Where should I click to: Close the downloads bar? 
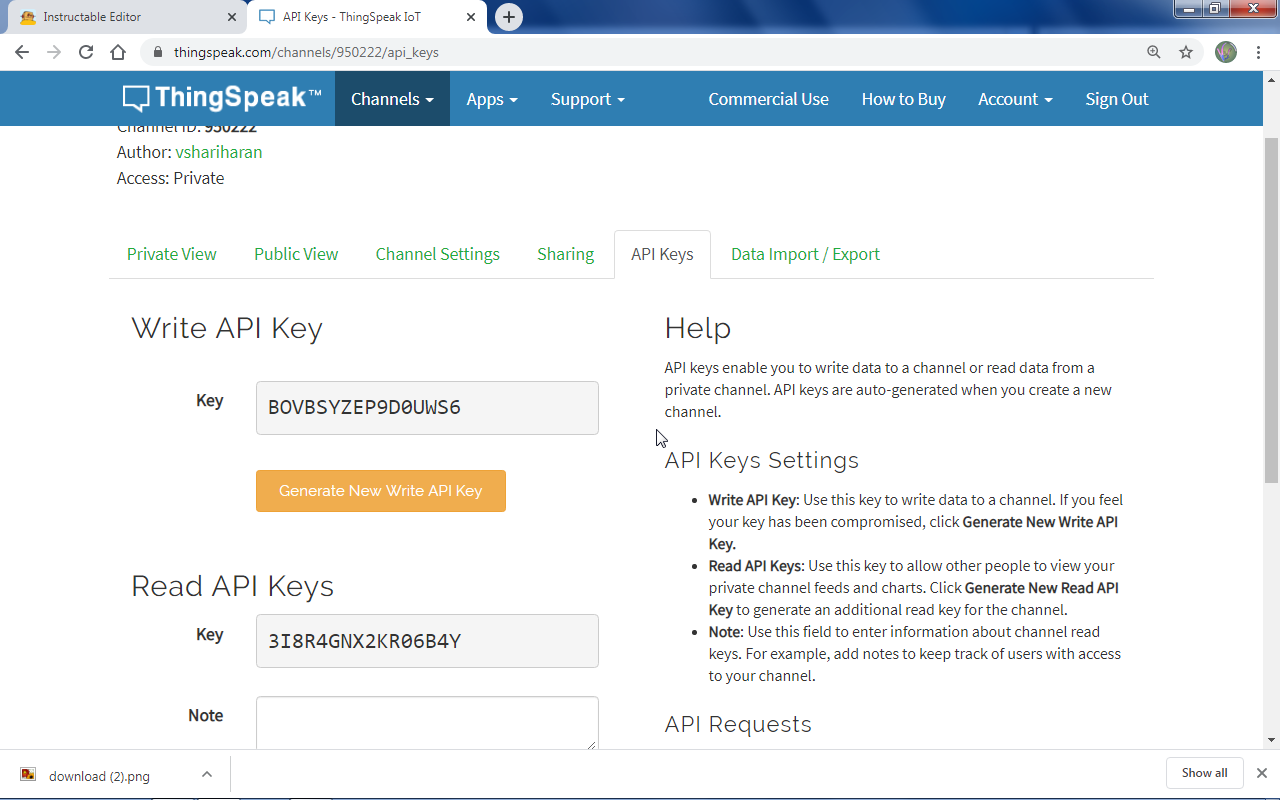point(1262,773)
